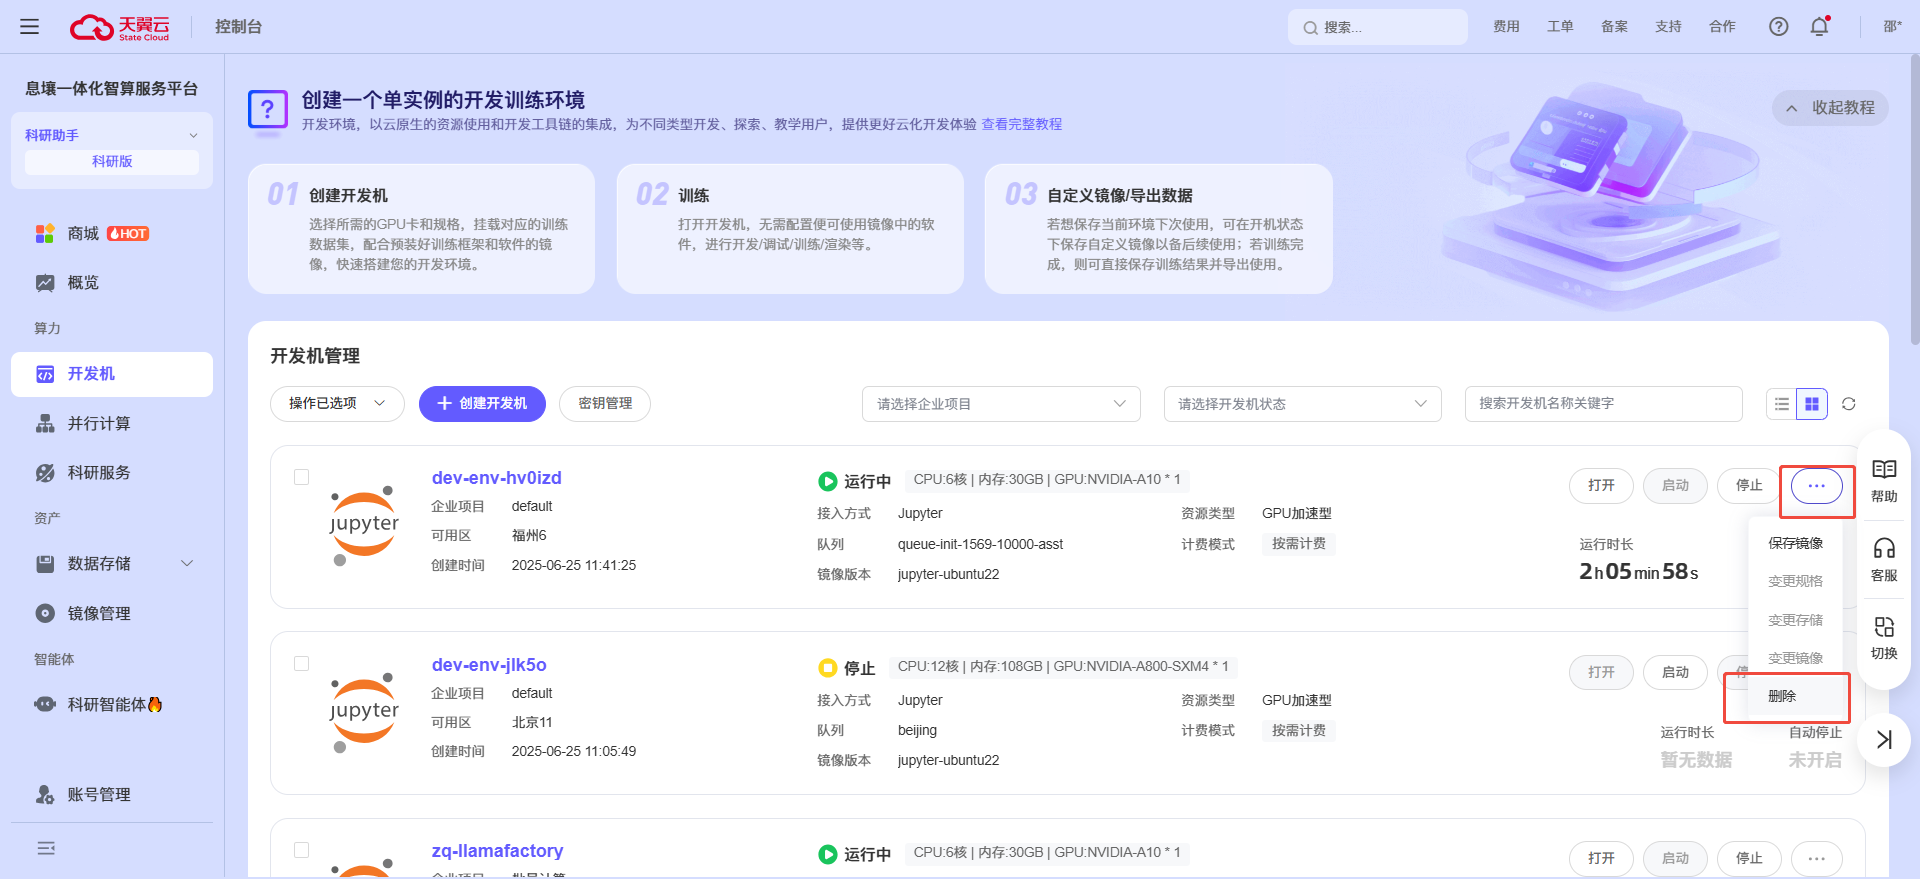Image resolution: width=1920 pixels, height=879 pixels.
Task: Open 工单 in the top navigation
Action: [1560, 27]
